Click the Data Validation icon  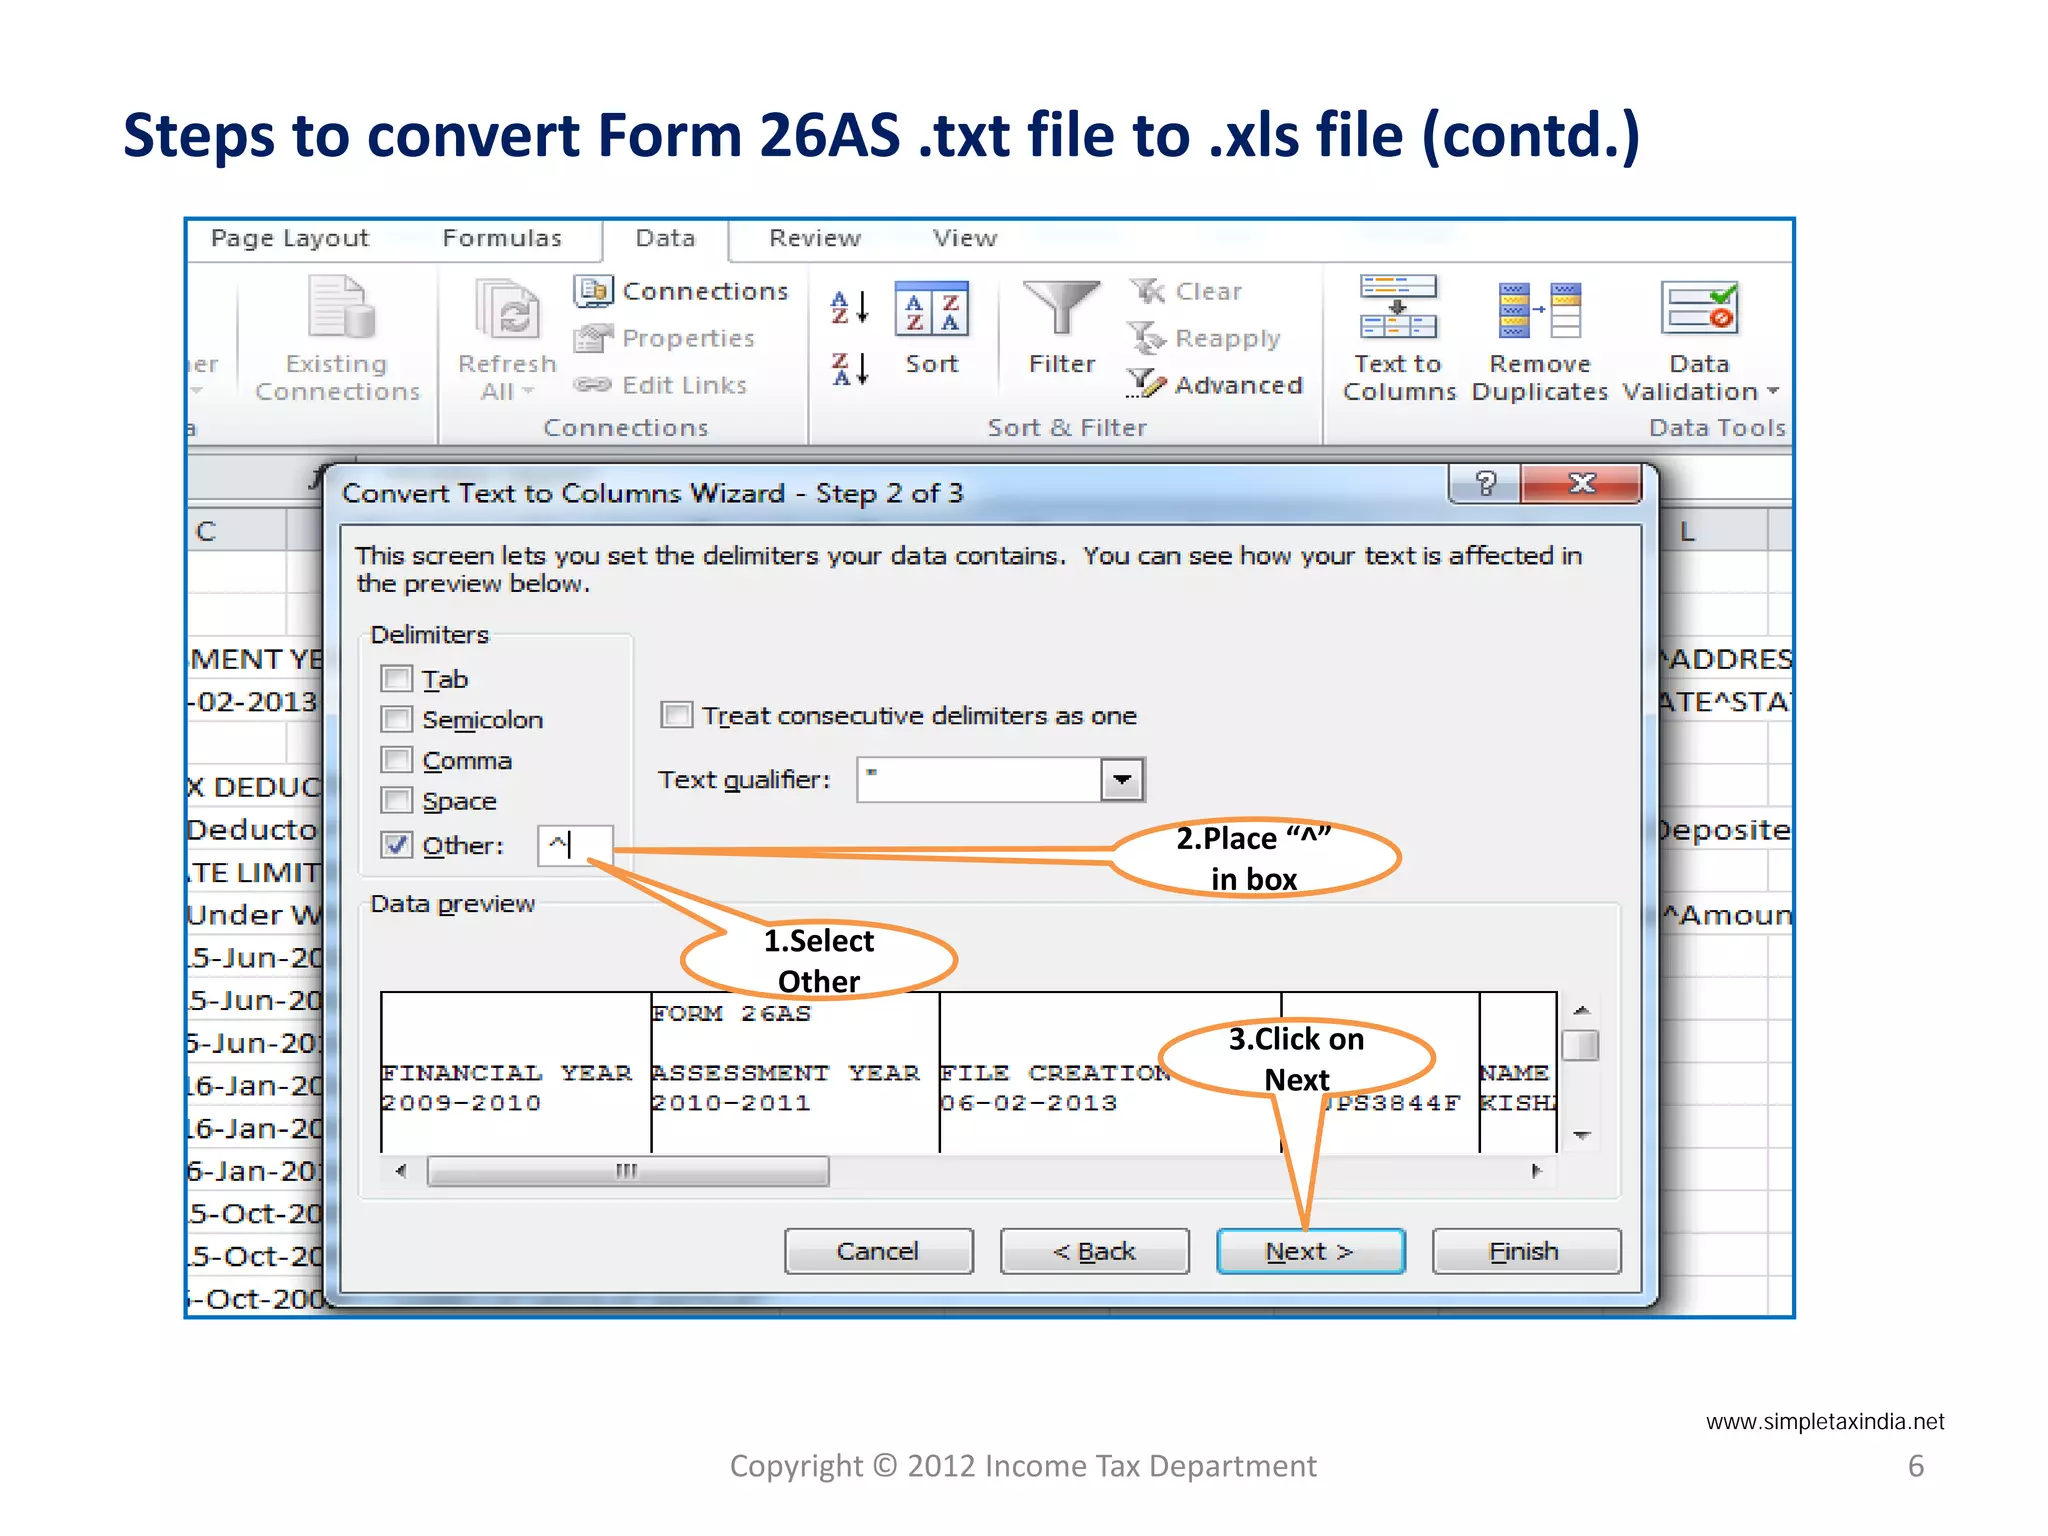coord(1699,308)
